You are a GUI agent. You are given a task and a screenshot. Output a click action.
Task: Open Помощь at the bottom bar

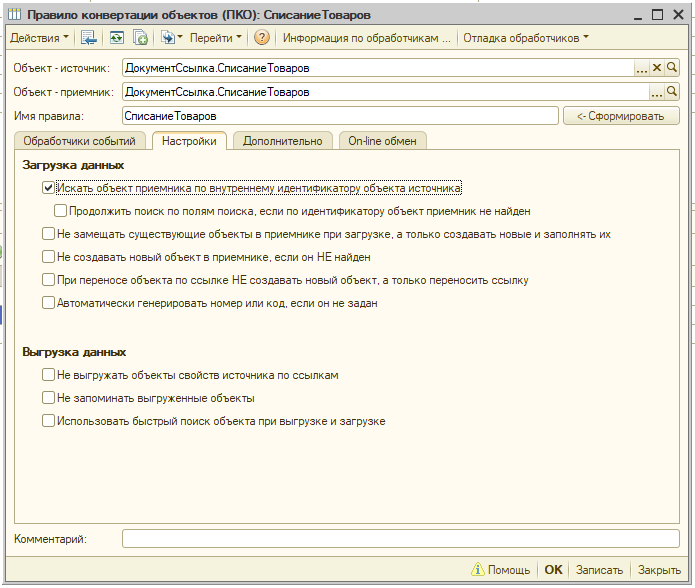tap(508, 570)
